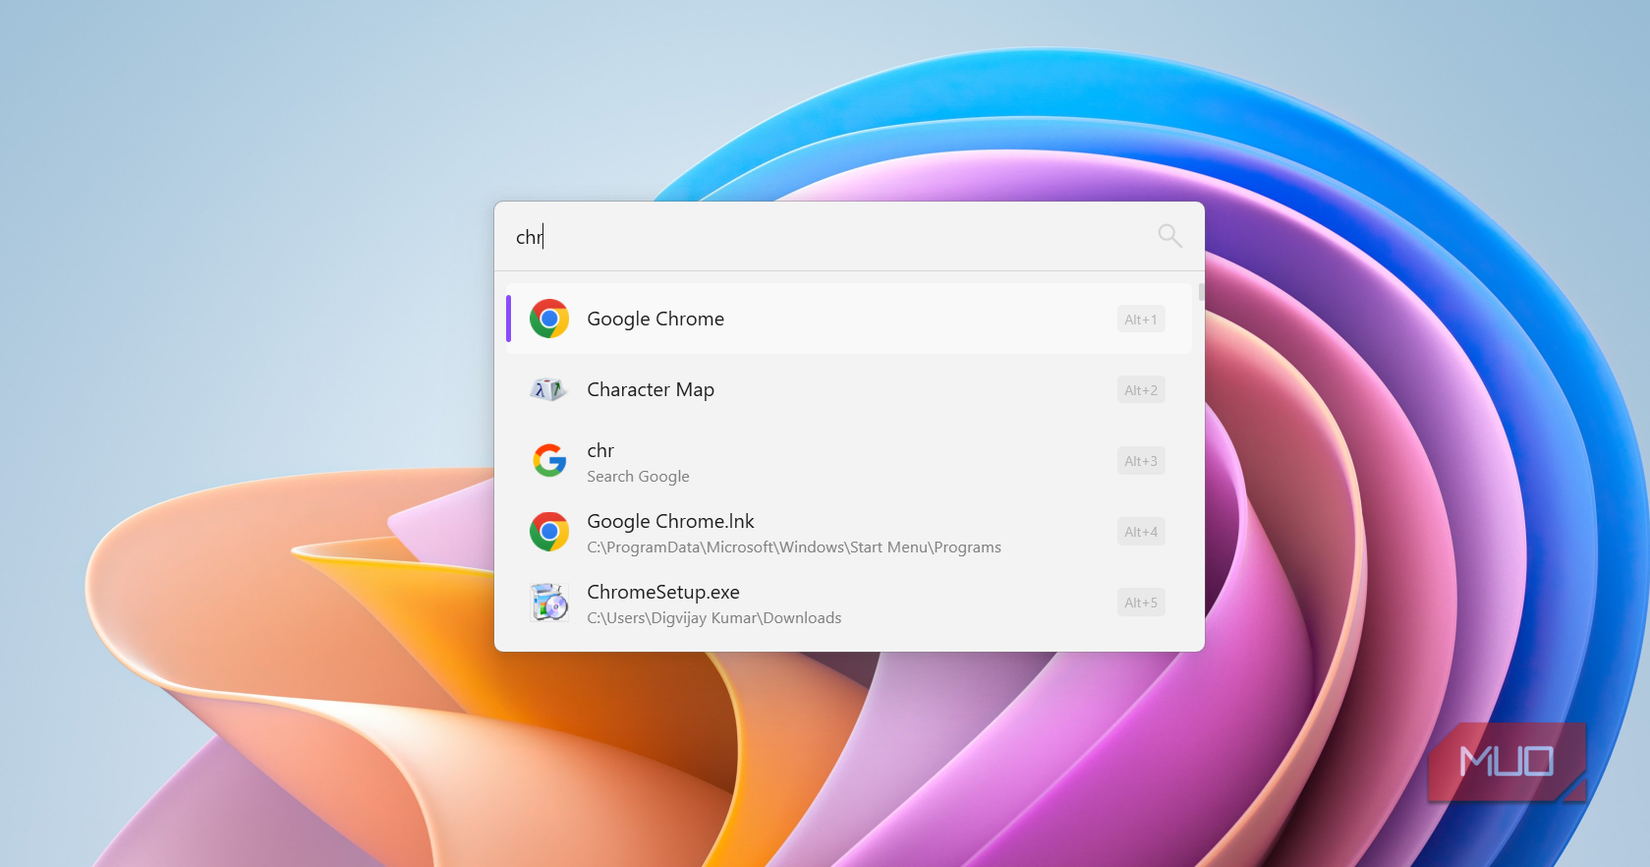
Task: Select the Google Chrome result name
Action: pos(655,319)
